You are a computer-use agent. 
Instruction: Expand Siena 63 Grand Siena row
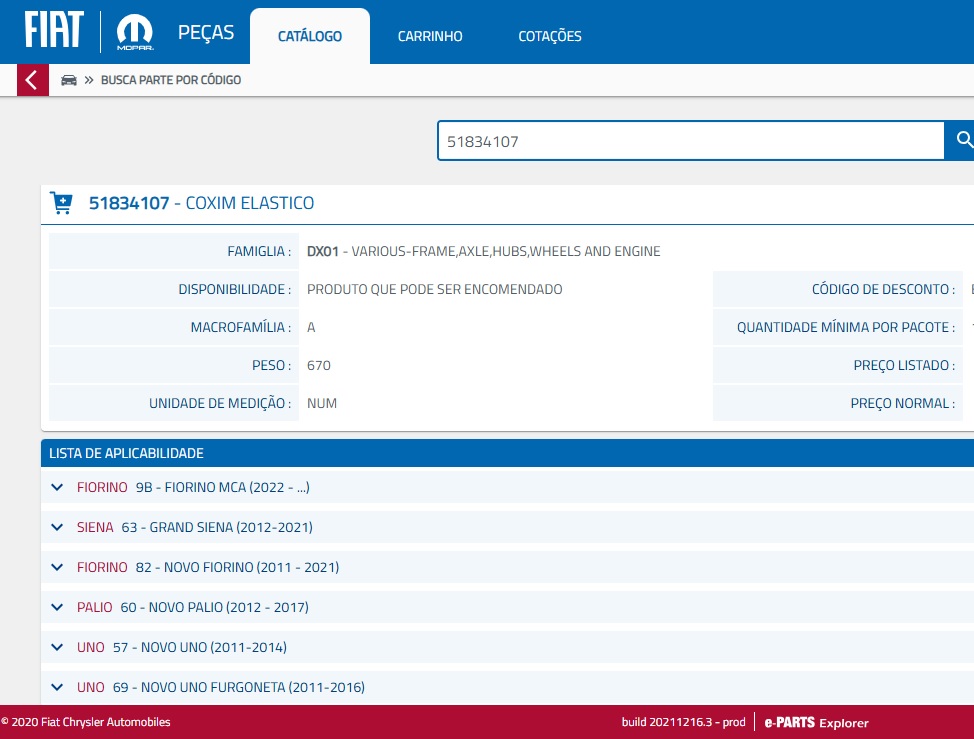57,527
